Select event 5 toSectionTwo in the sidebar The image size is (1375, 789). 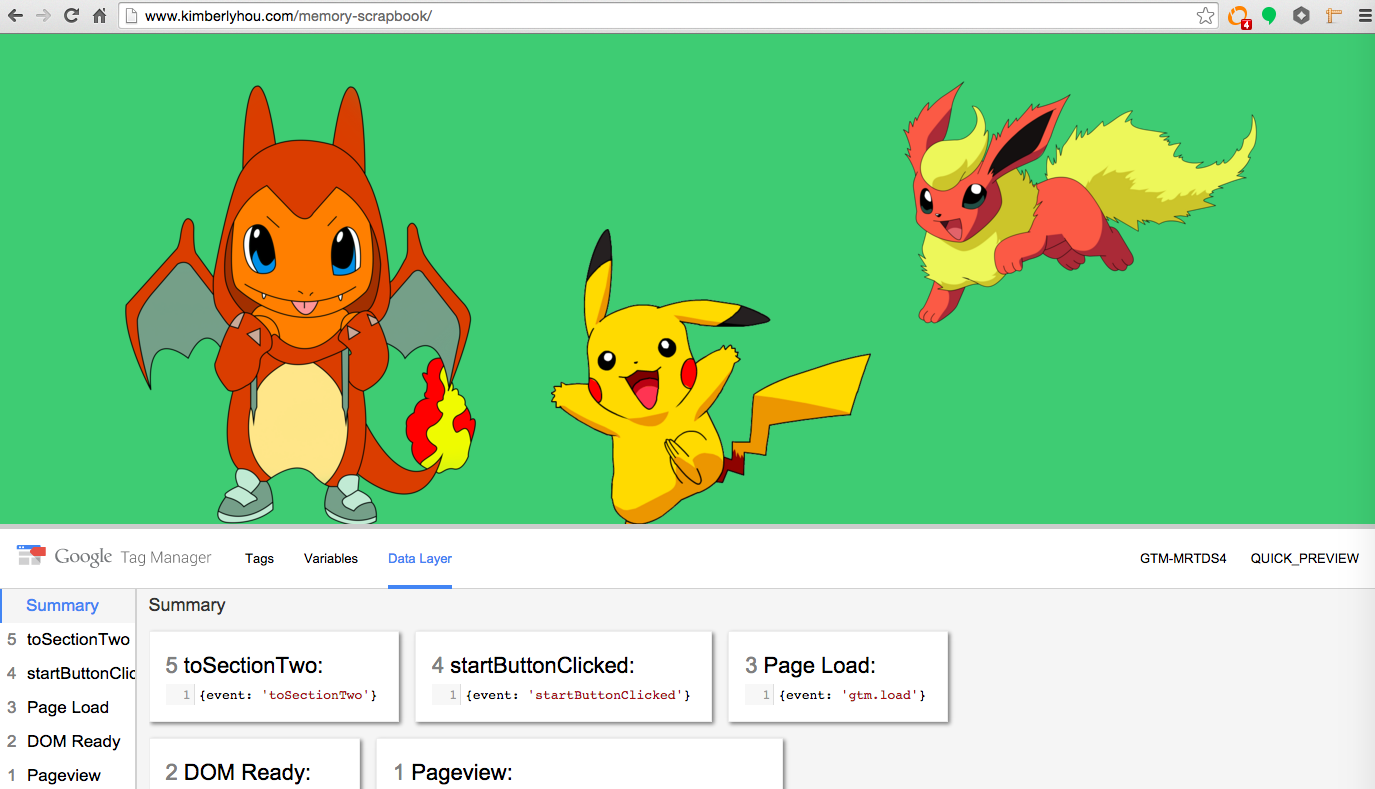tap(68, 639)
